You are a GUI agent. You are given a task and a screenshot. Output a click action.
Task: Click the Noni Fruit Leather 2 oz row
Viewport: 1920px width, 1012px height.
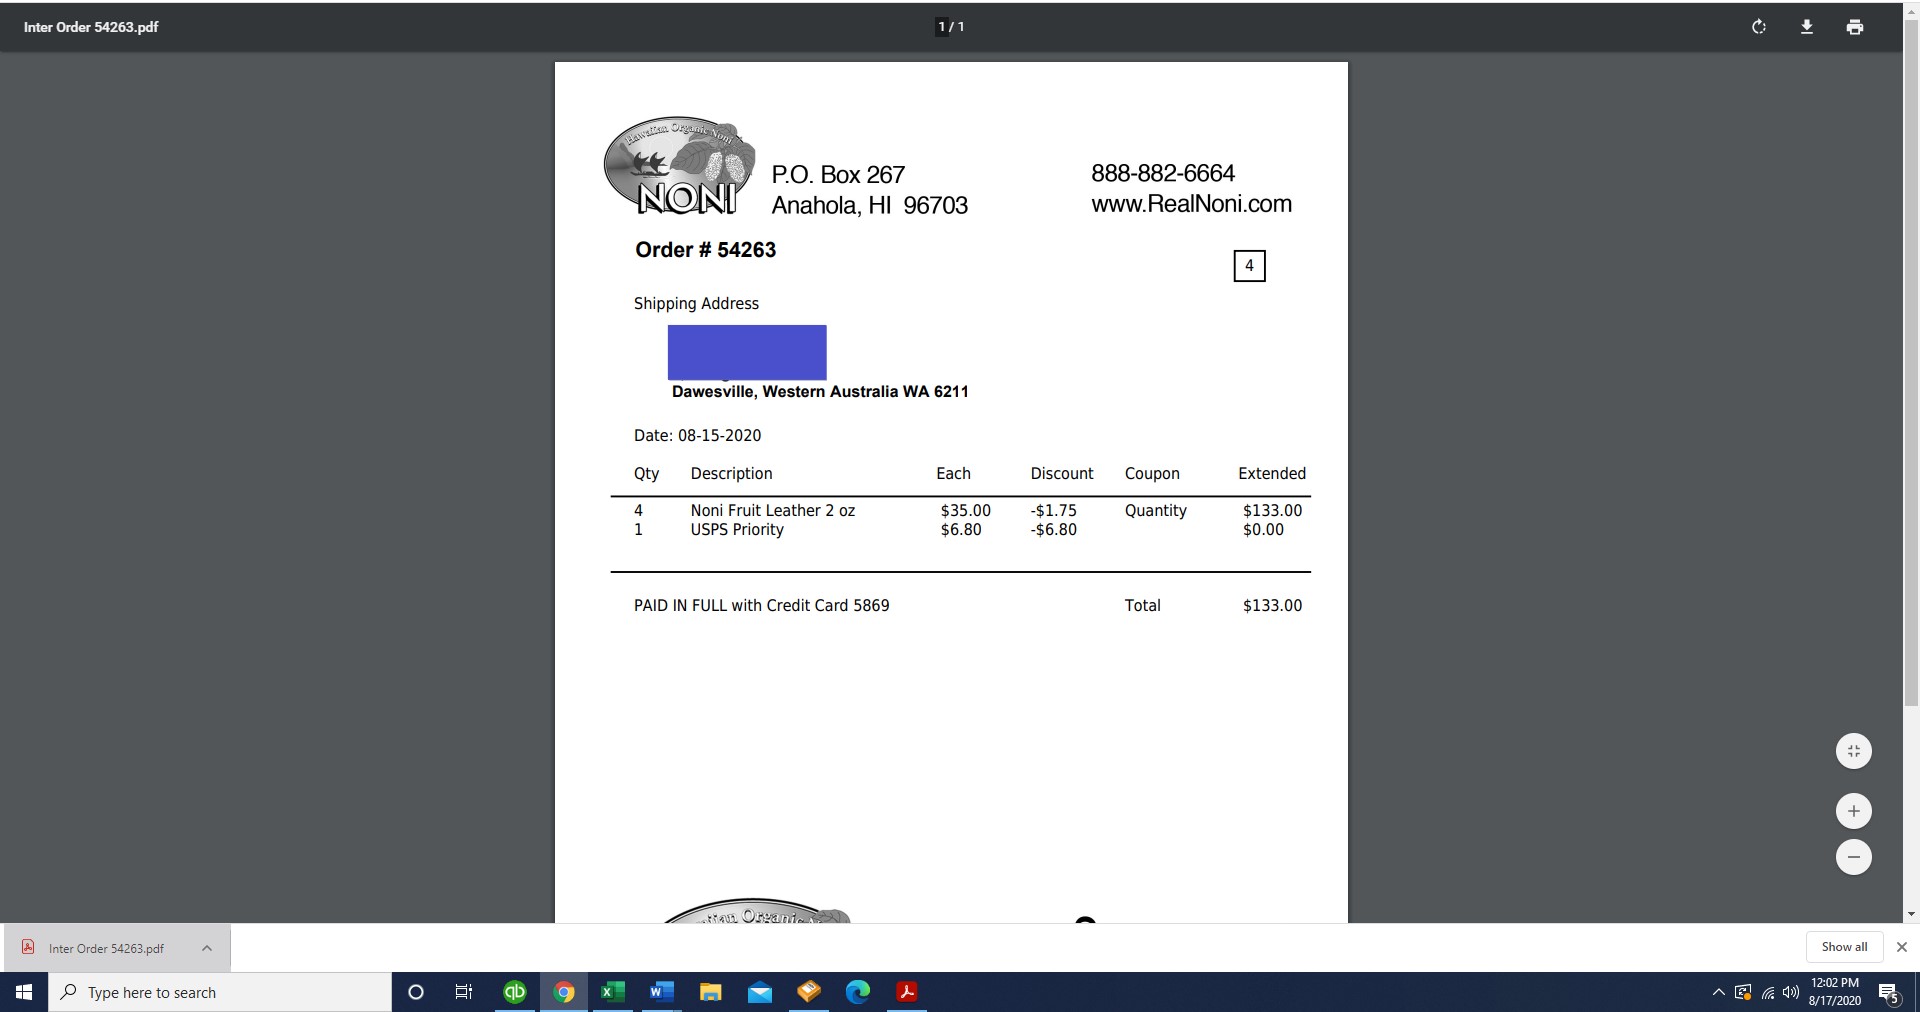[x=960, y=510]
